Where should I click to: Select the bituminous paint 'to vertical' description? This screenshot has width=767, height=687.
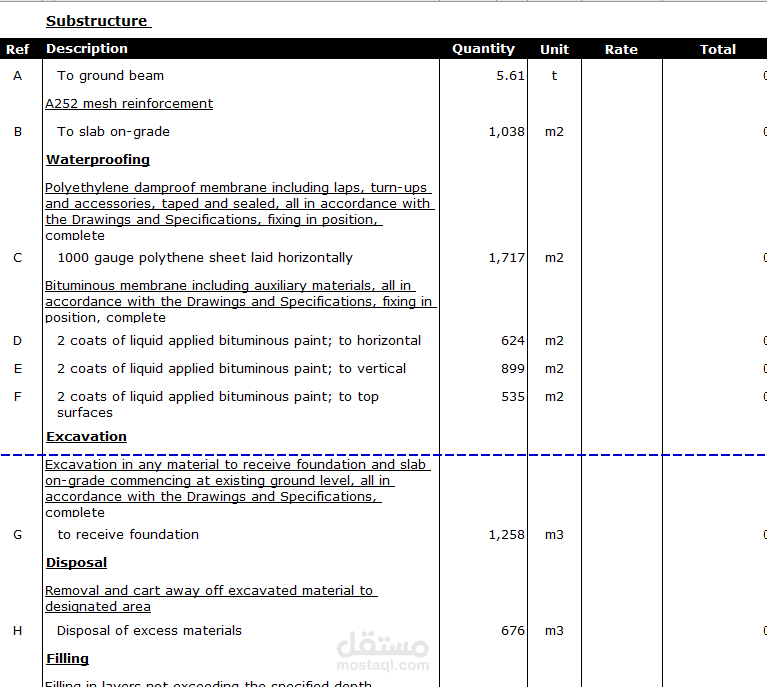pos(231,368)
